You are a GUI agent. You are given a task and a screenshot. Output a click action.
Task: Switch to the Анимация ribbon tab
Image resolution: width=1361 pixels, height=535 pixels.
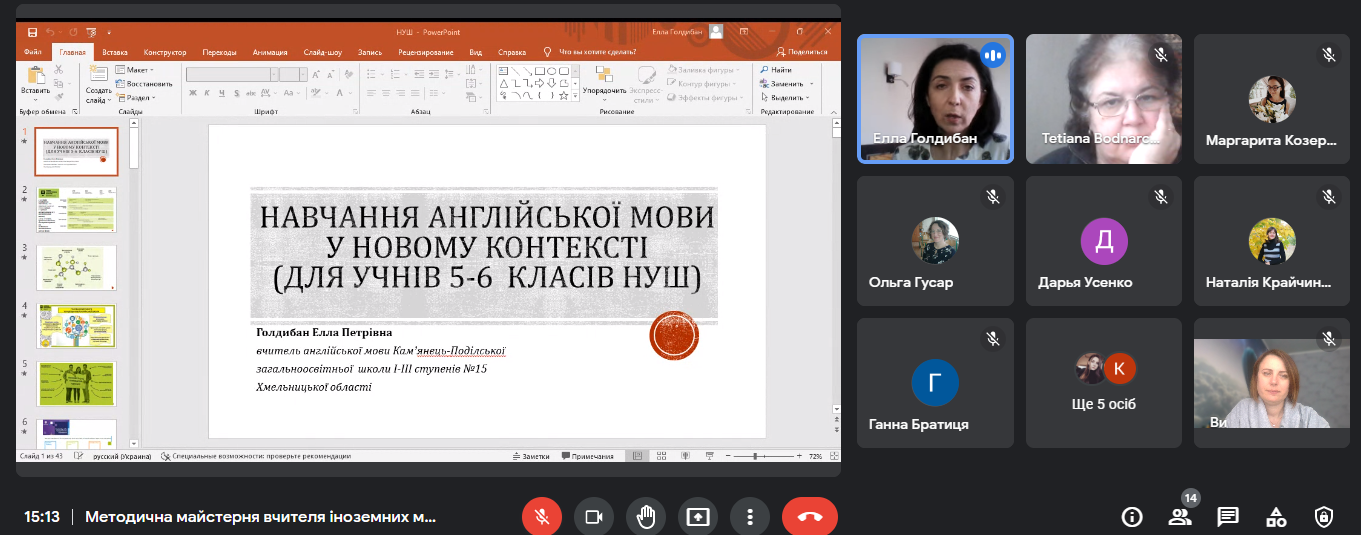[270, 52]
